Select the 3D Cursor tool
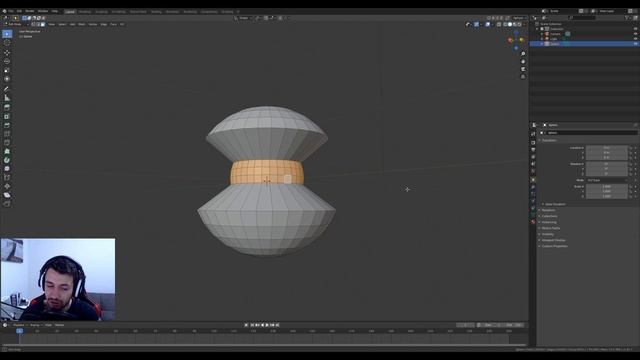640x360 pixels. tap(7, 42)
